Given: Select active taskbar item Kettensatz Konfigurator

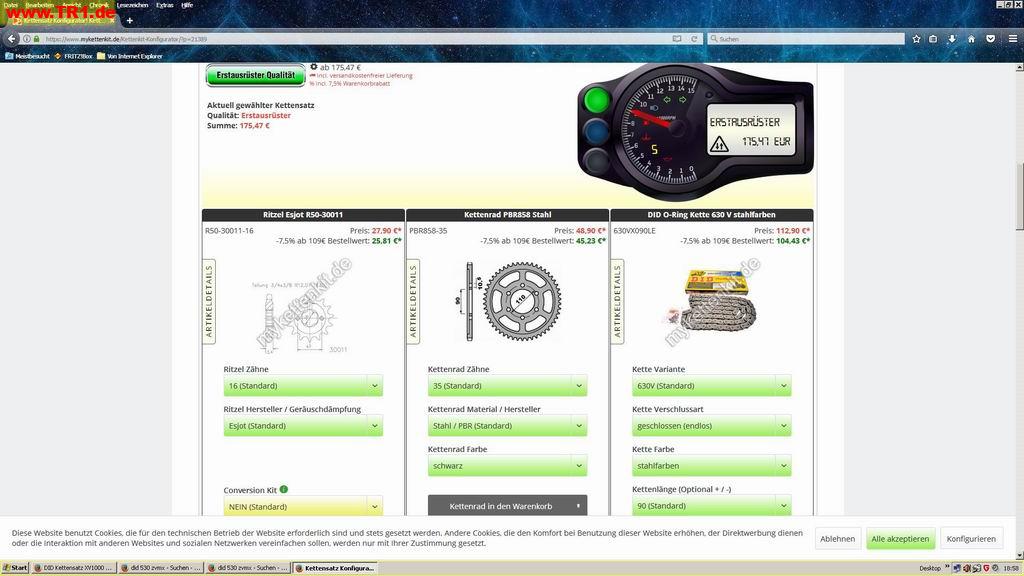Looking at the screenshot, I should pyautogui.click(x=335, y=568).
